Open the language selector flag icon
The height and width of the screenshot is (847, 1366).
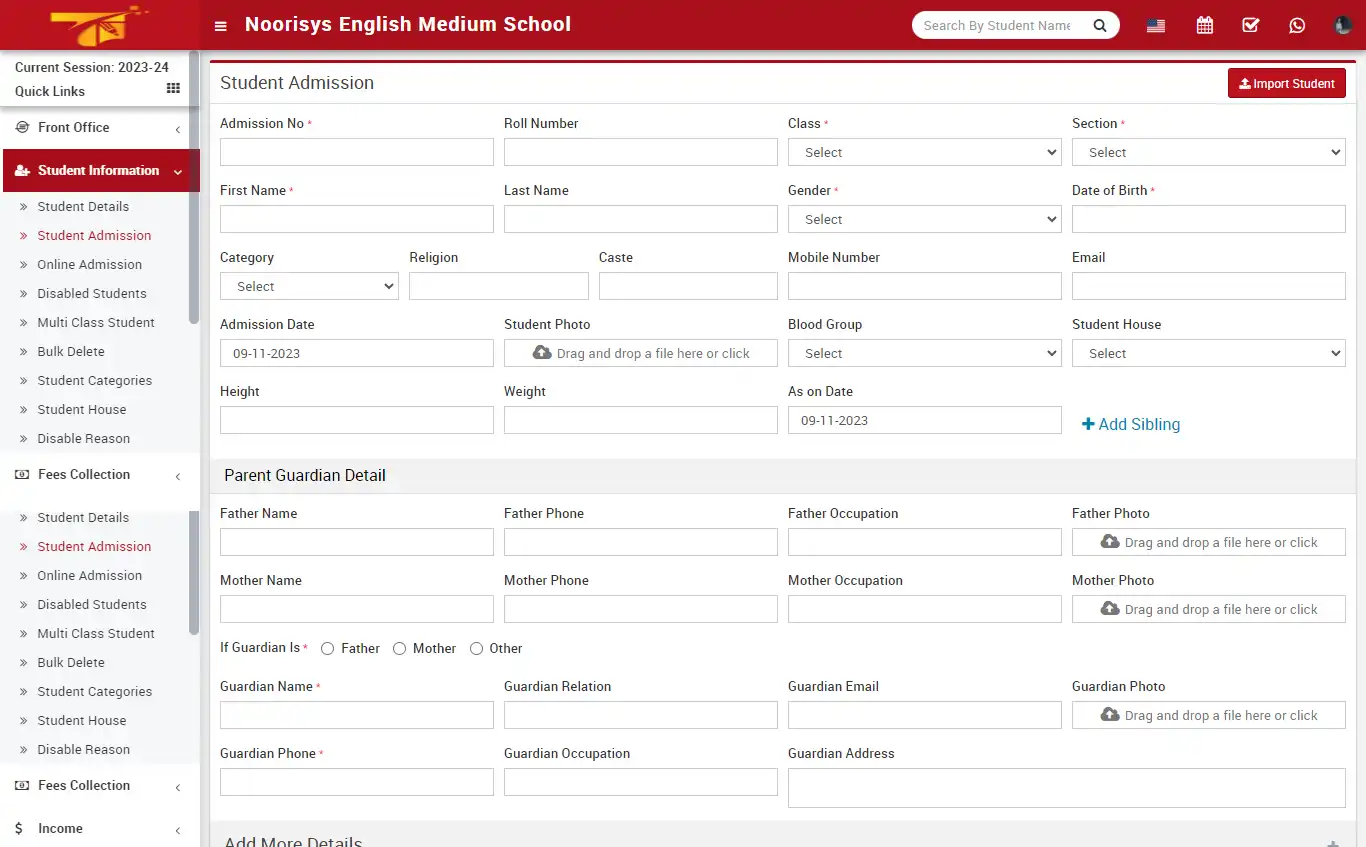pos(1155,25)
